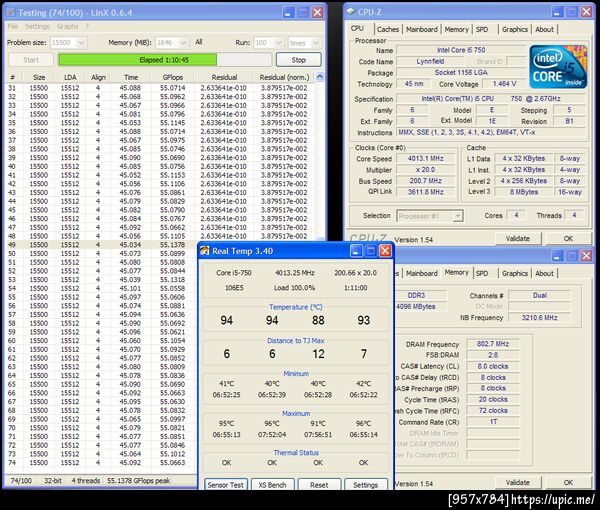Sort results by the Time column header
The width and height of the screenshot is (600, 510).
[x=131, y=77]
